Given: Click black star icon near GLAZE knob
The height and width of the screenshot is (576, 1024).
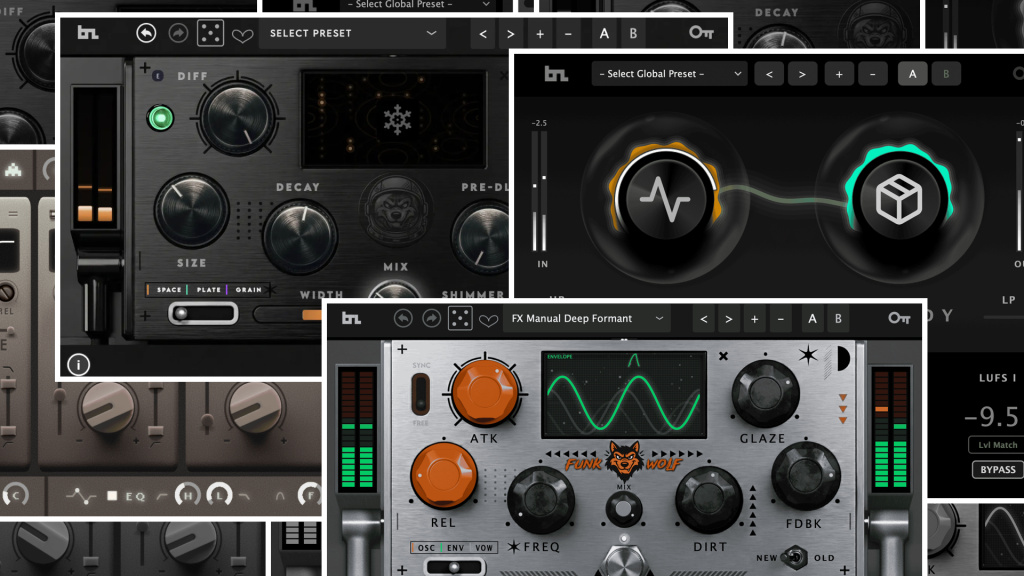Looking at the screenshot, I should 808,355.
